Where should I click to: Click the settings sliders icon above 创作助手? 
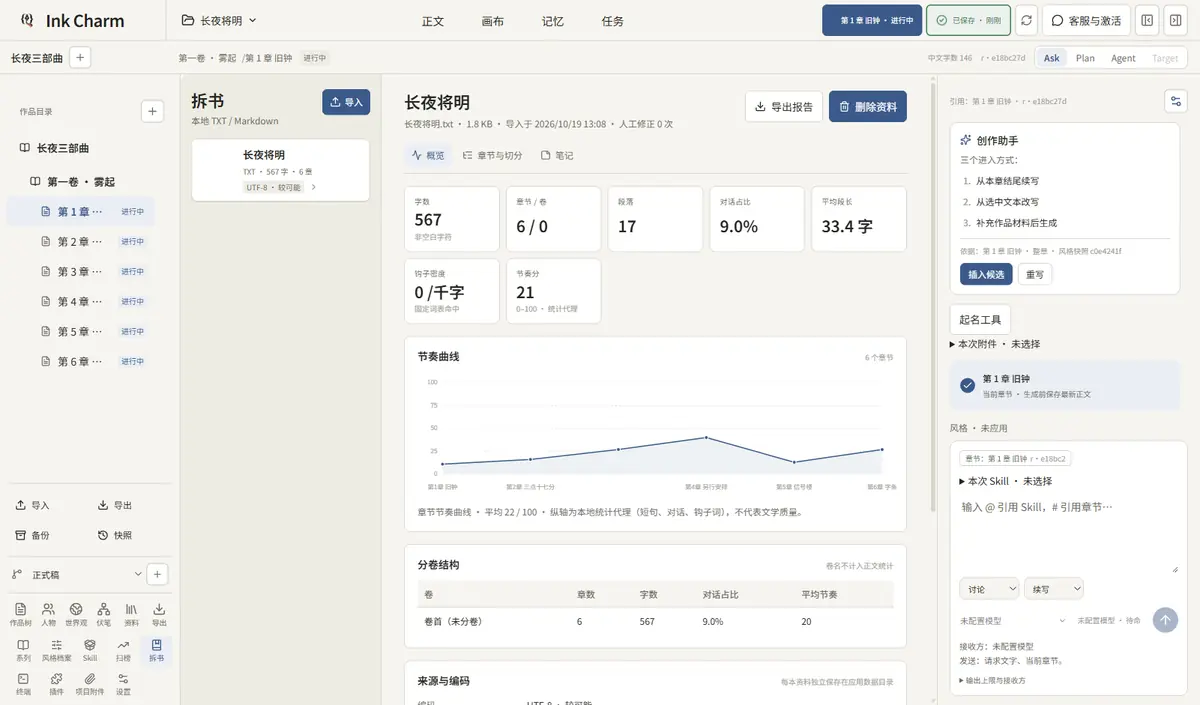1175,101
